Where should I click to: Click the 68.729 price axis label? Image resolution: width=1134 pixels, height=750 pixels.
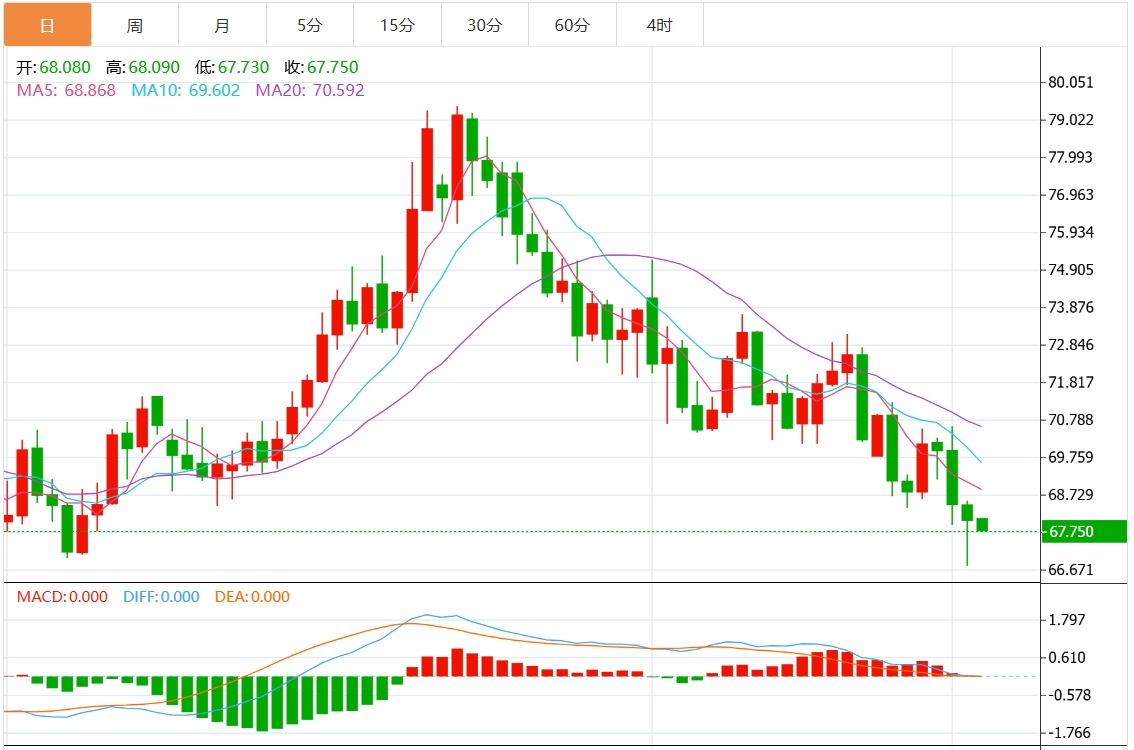click(1071, 495)
